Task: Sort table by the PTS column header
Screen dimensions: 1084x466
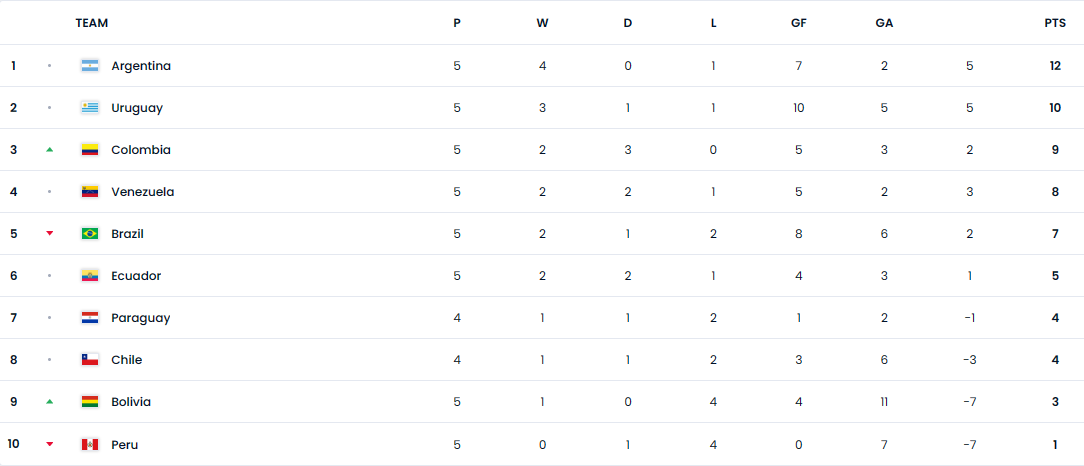Action: pos(1055,23)
